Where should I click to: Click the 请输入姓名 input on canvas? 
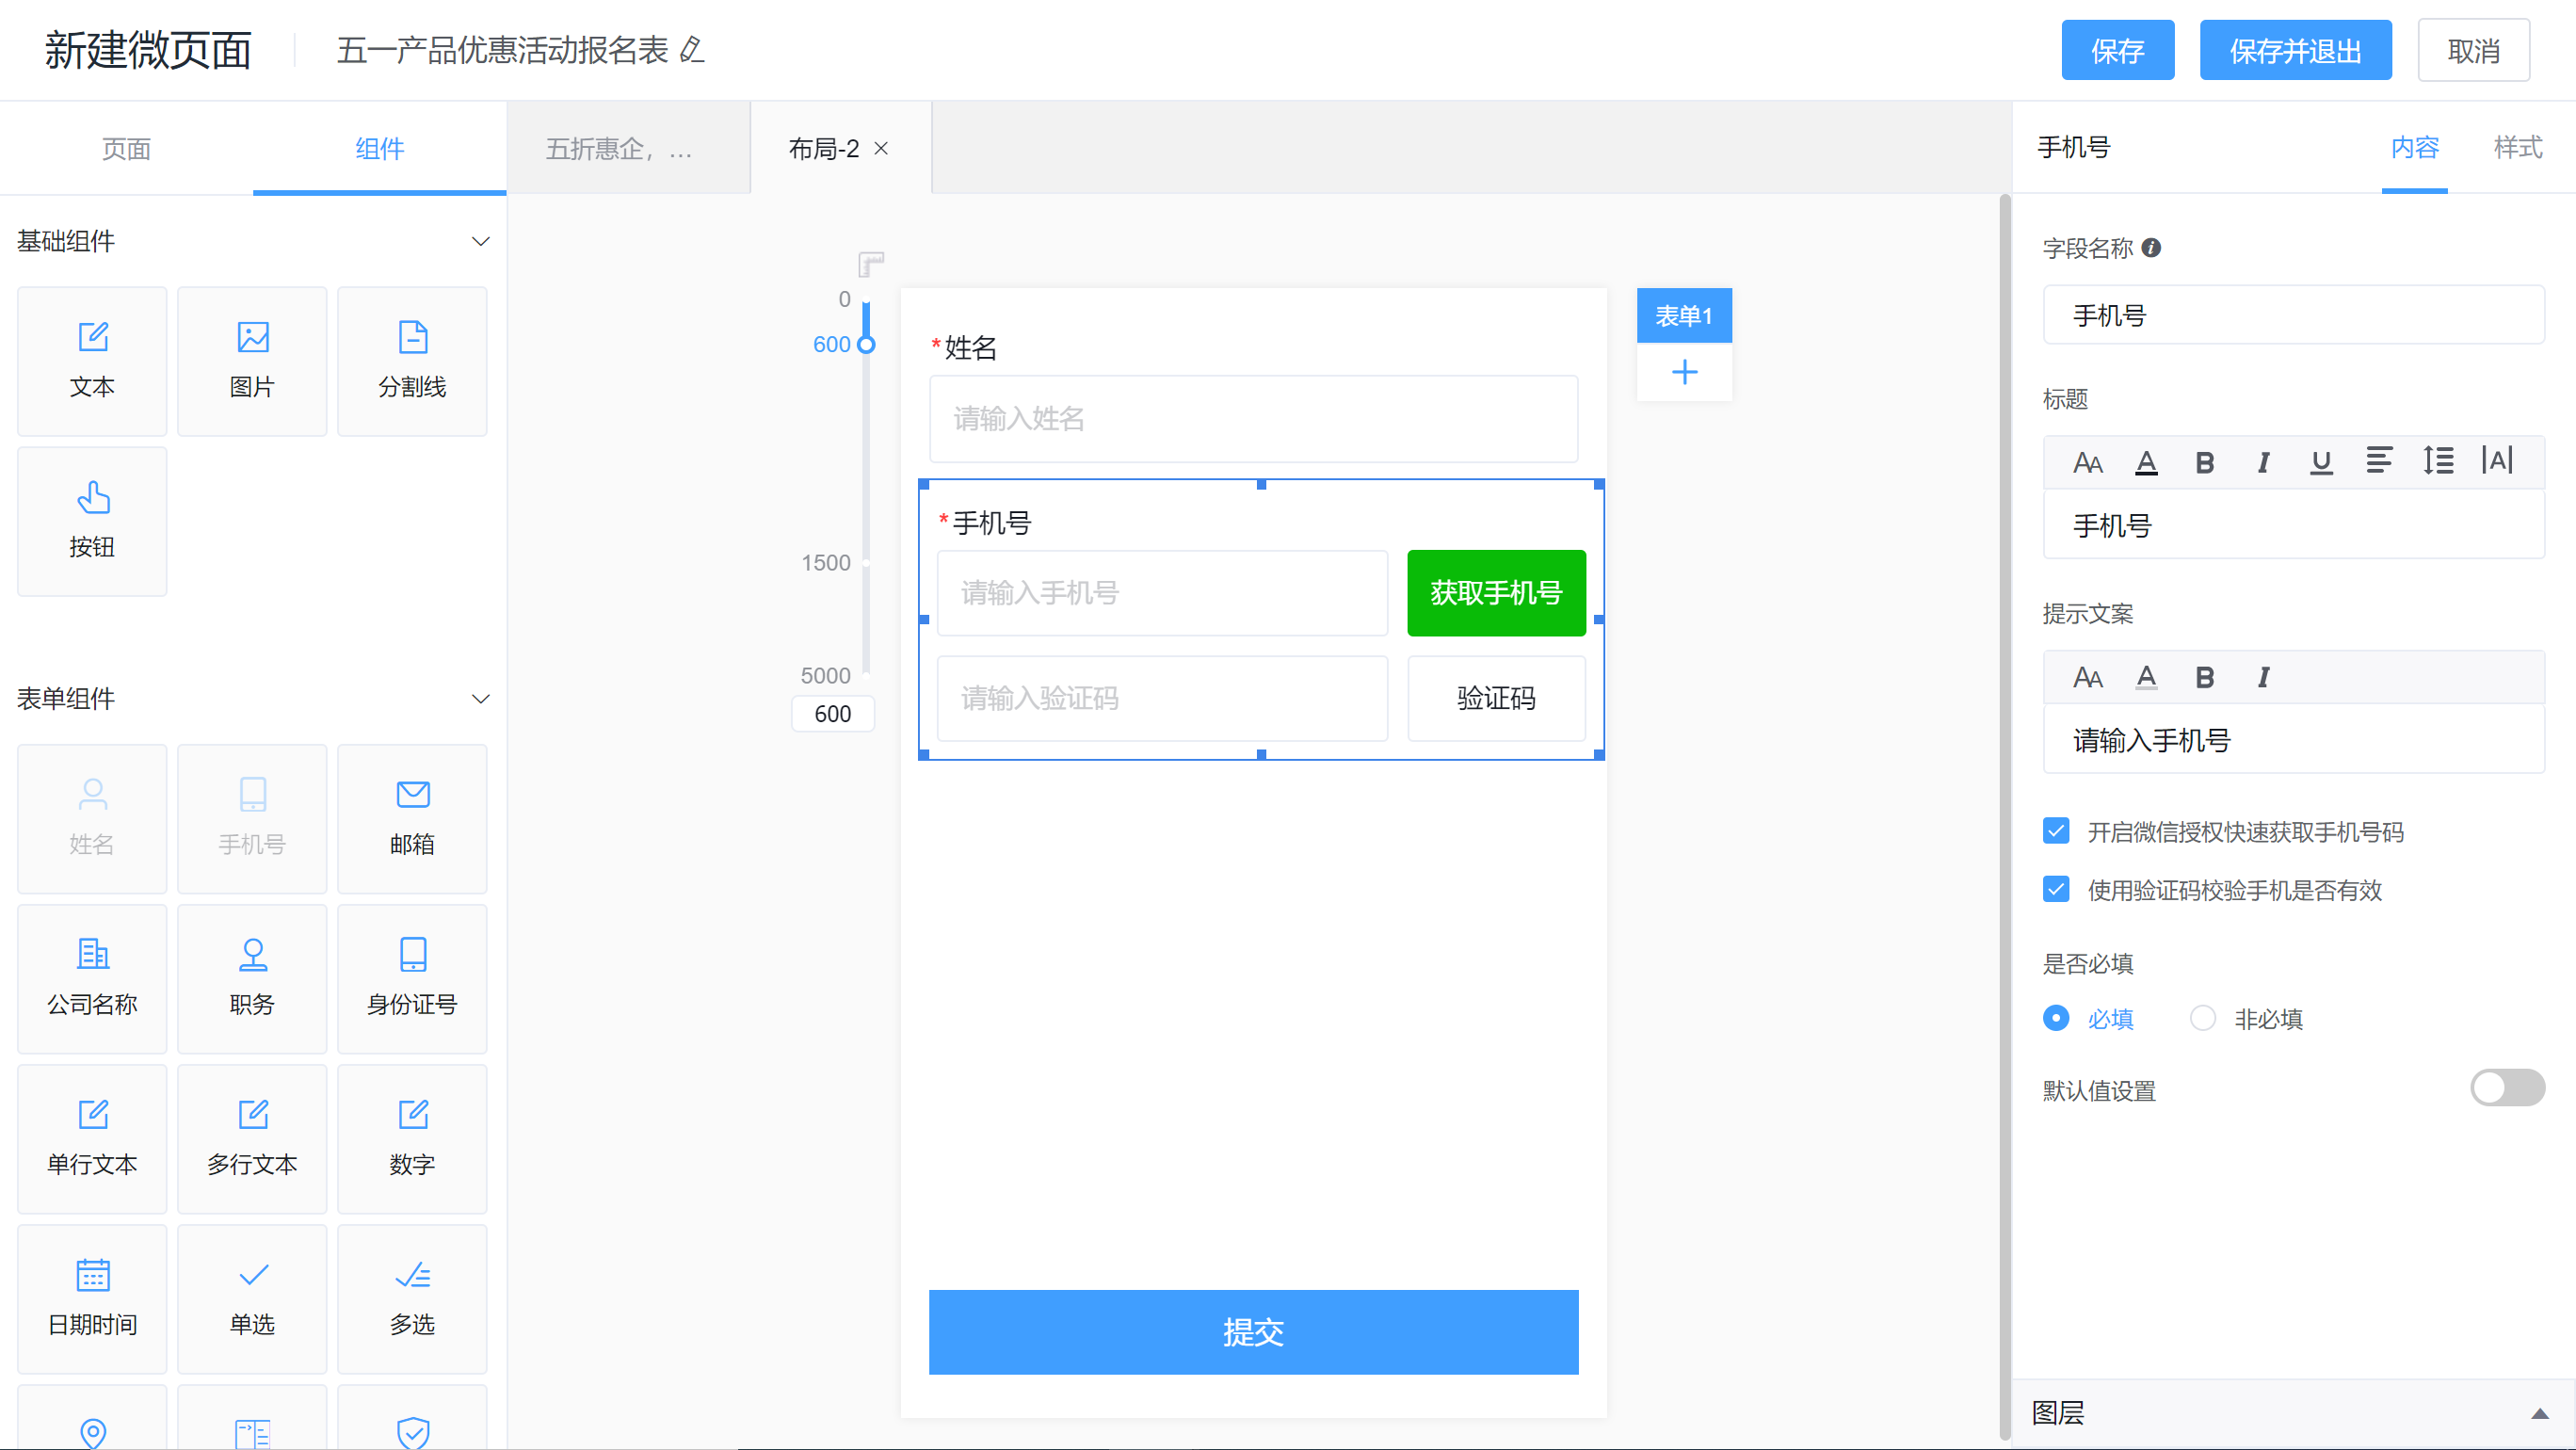pos(1253,418)
